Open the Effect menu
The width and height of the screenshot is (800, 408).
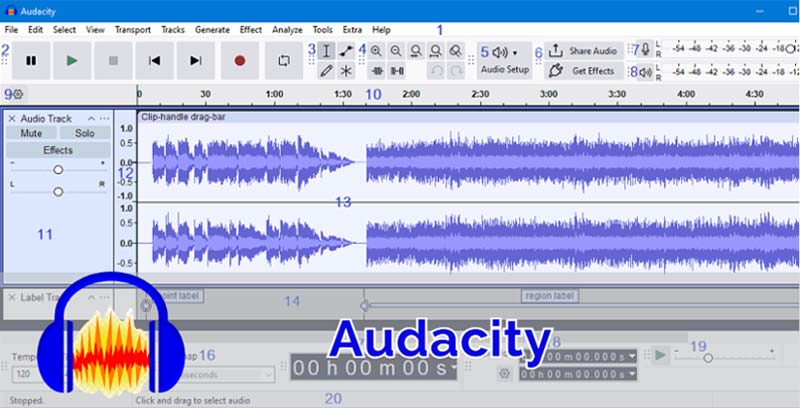click(251, 30)
